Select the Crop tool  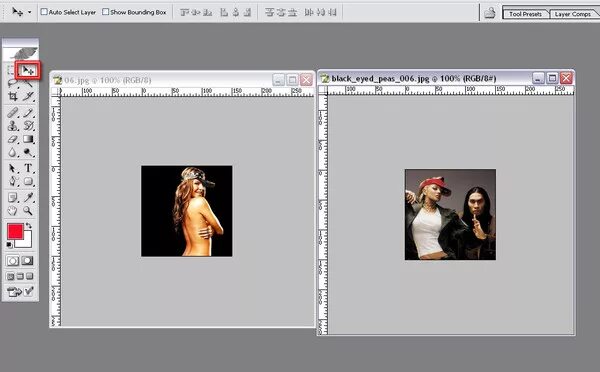[x=13, y=96]
